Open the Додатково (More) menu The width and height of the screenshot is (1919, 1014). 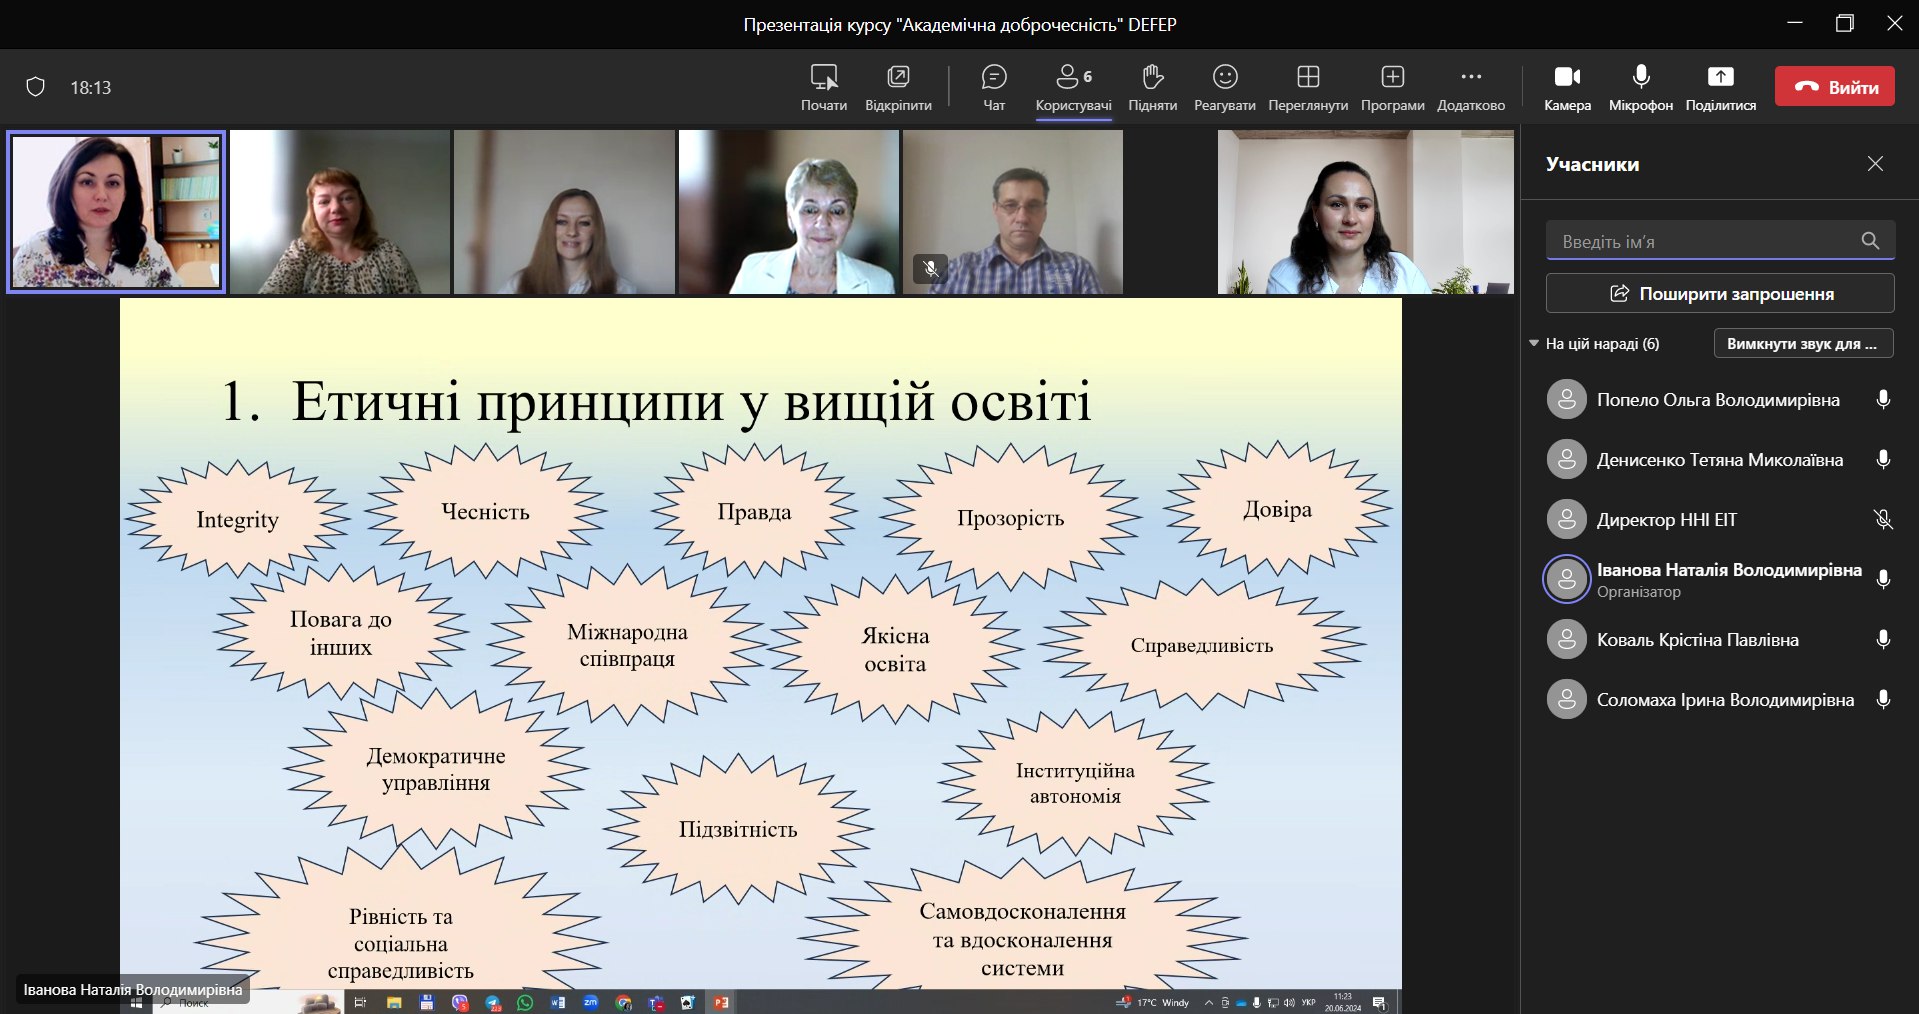click(x=1470, y=87)
